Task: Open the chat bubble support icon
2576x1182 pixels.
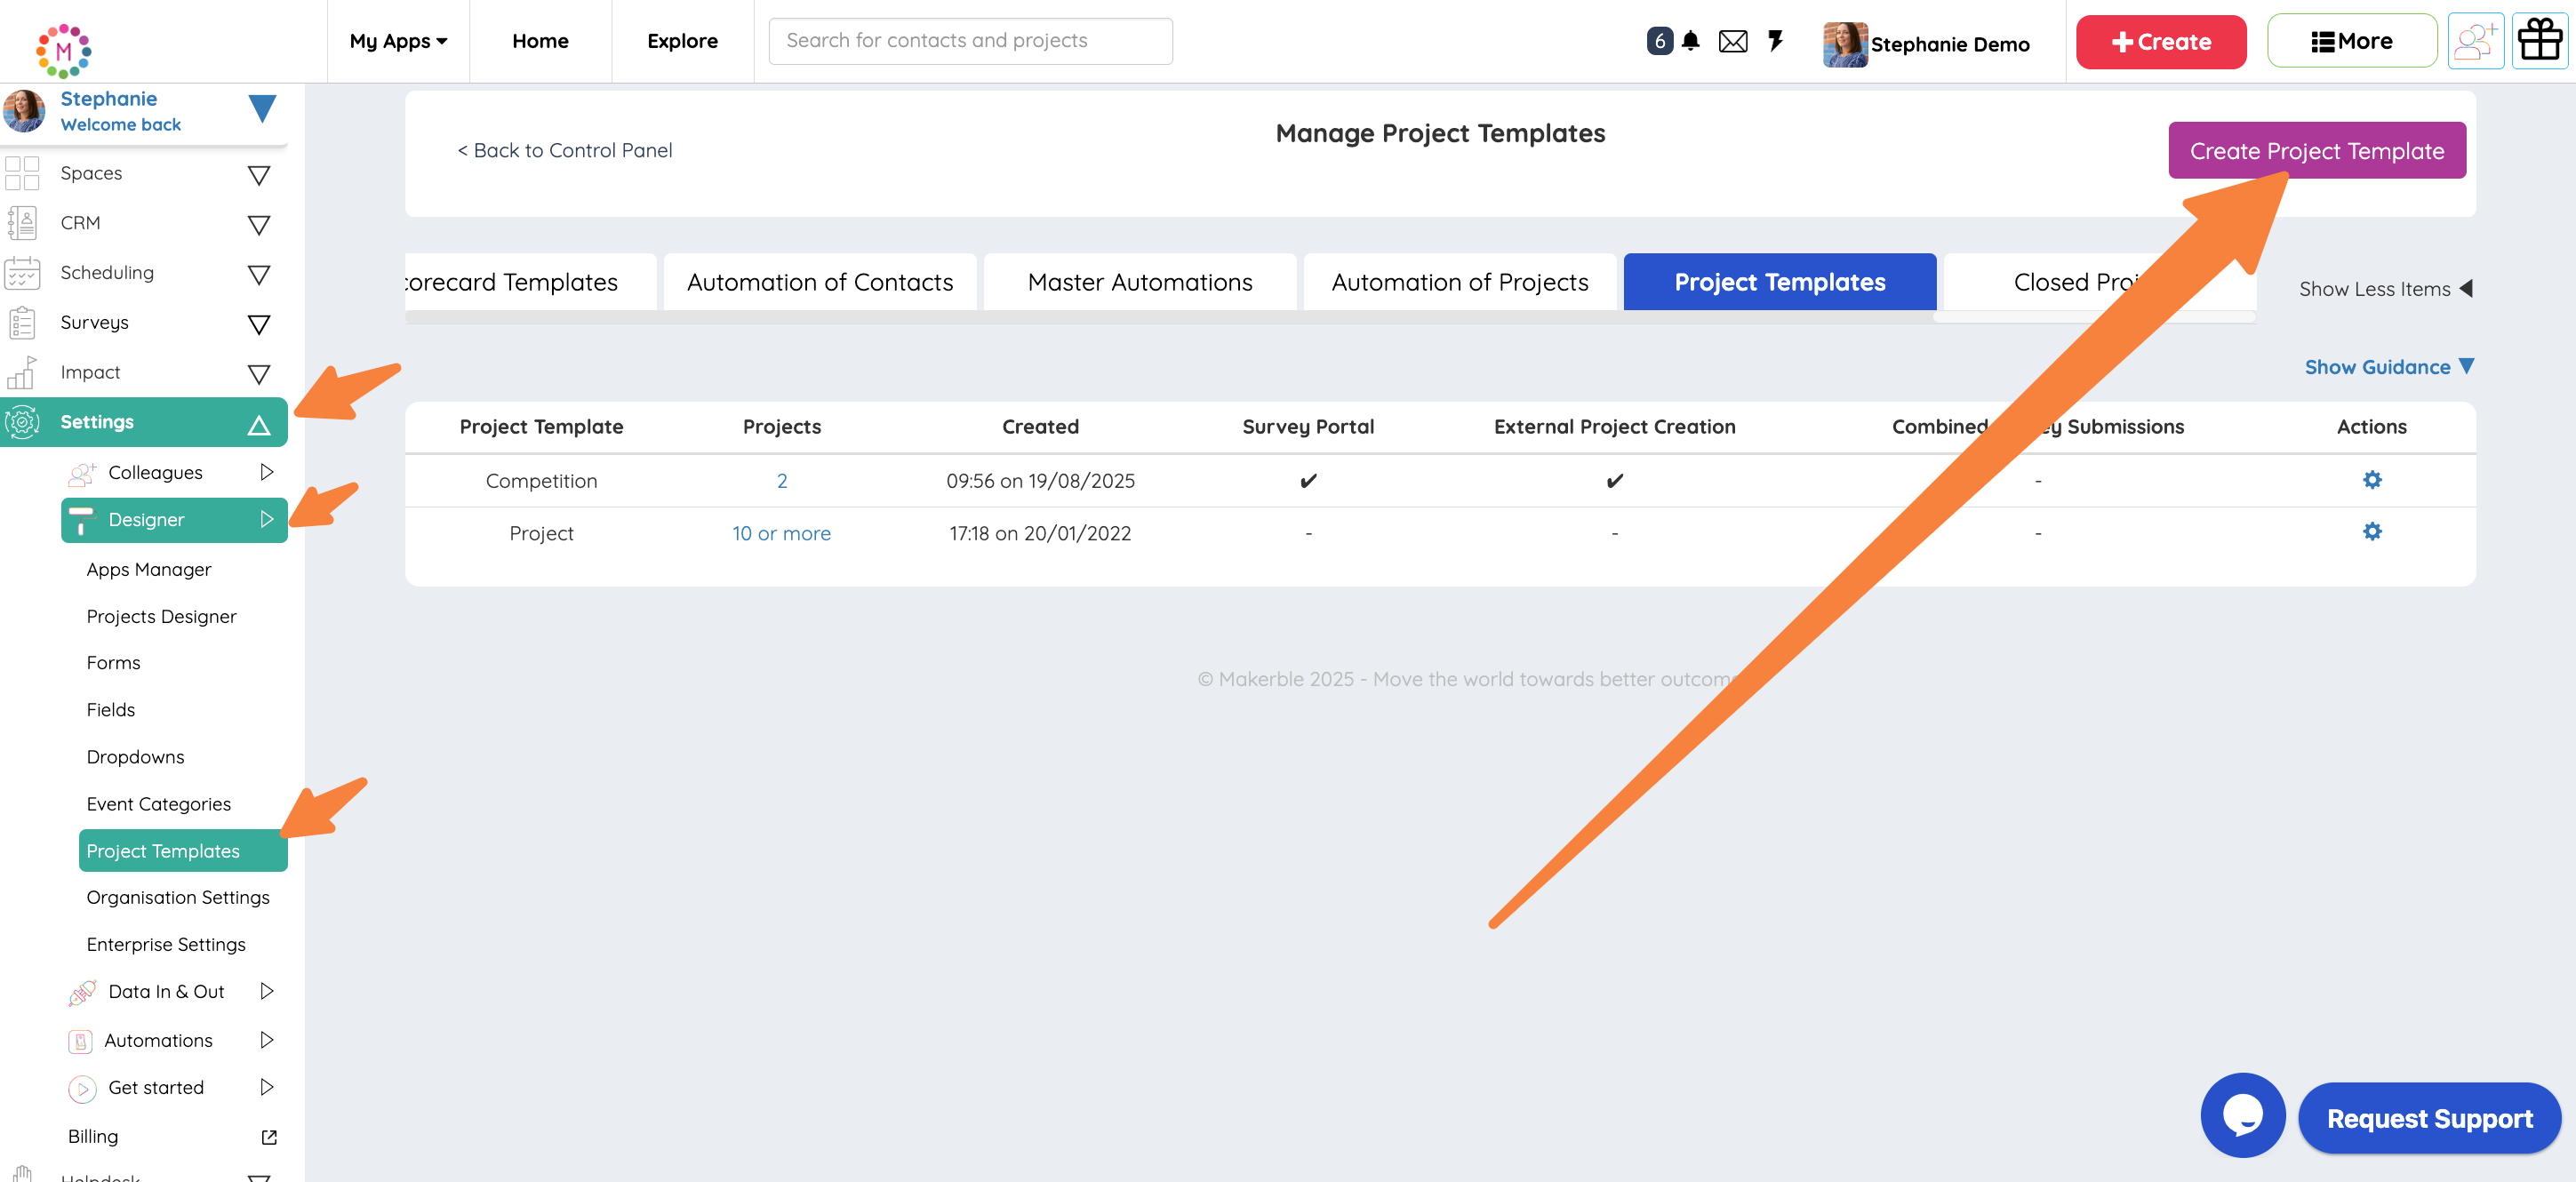Action: pos(2242,1115)
